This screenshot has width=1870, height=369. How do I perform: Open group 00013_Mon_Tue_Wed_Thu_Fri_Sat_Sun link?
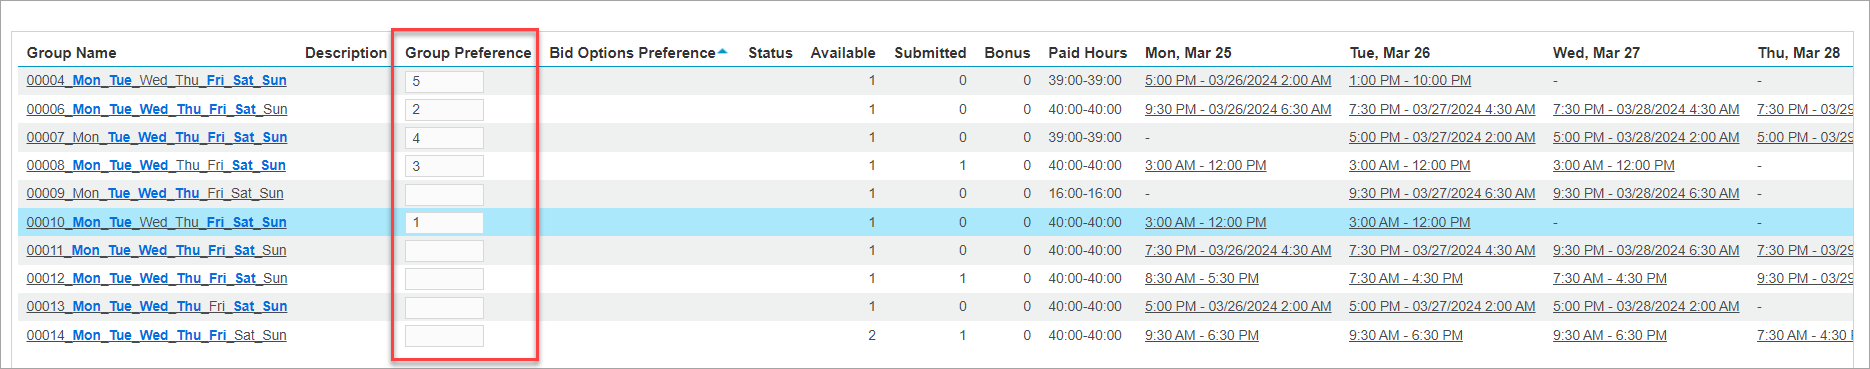click(156, 306)
